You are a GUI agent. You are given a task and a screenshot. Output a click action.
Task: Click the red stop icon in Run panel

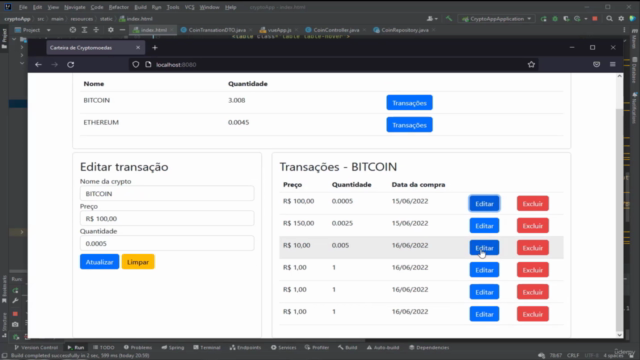tap(15, 314)
